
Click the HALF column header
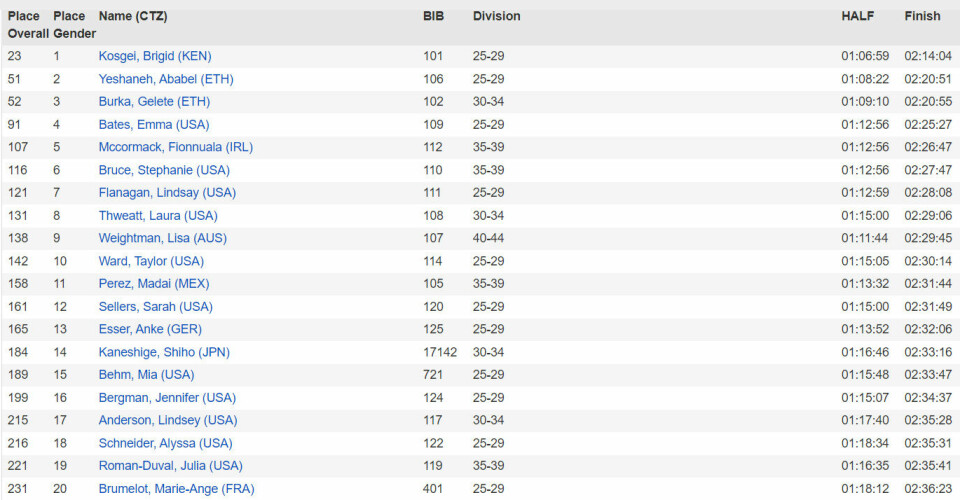click(x=856, y=16)
